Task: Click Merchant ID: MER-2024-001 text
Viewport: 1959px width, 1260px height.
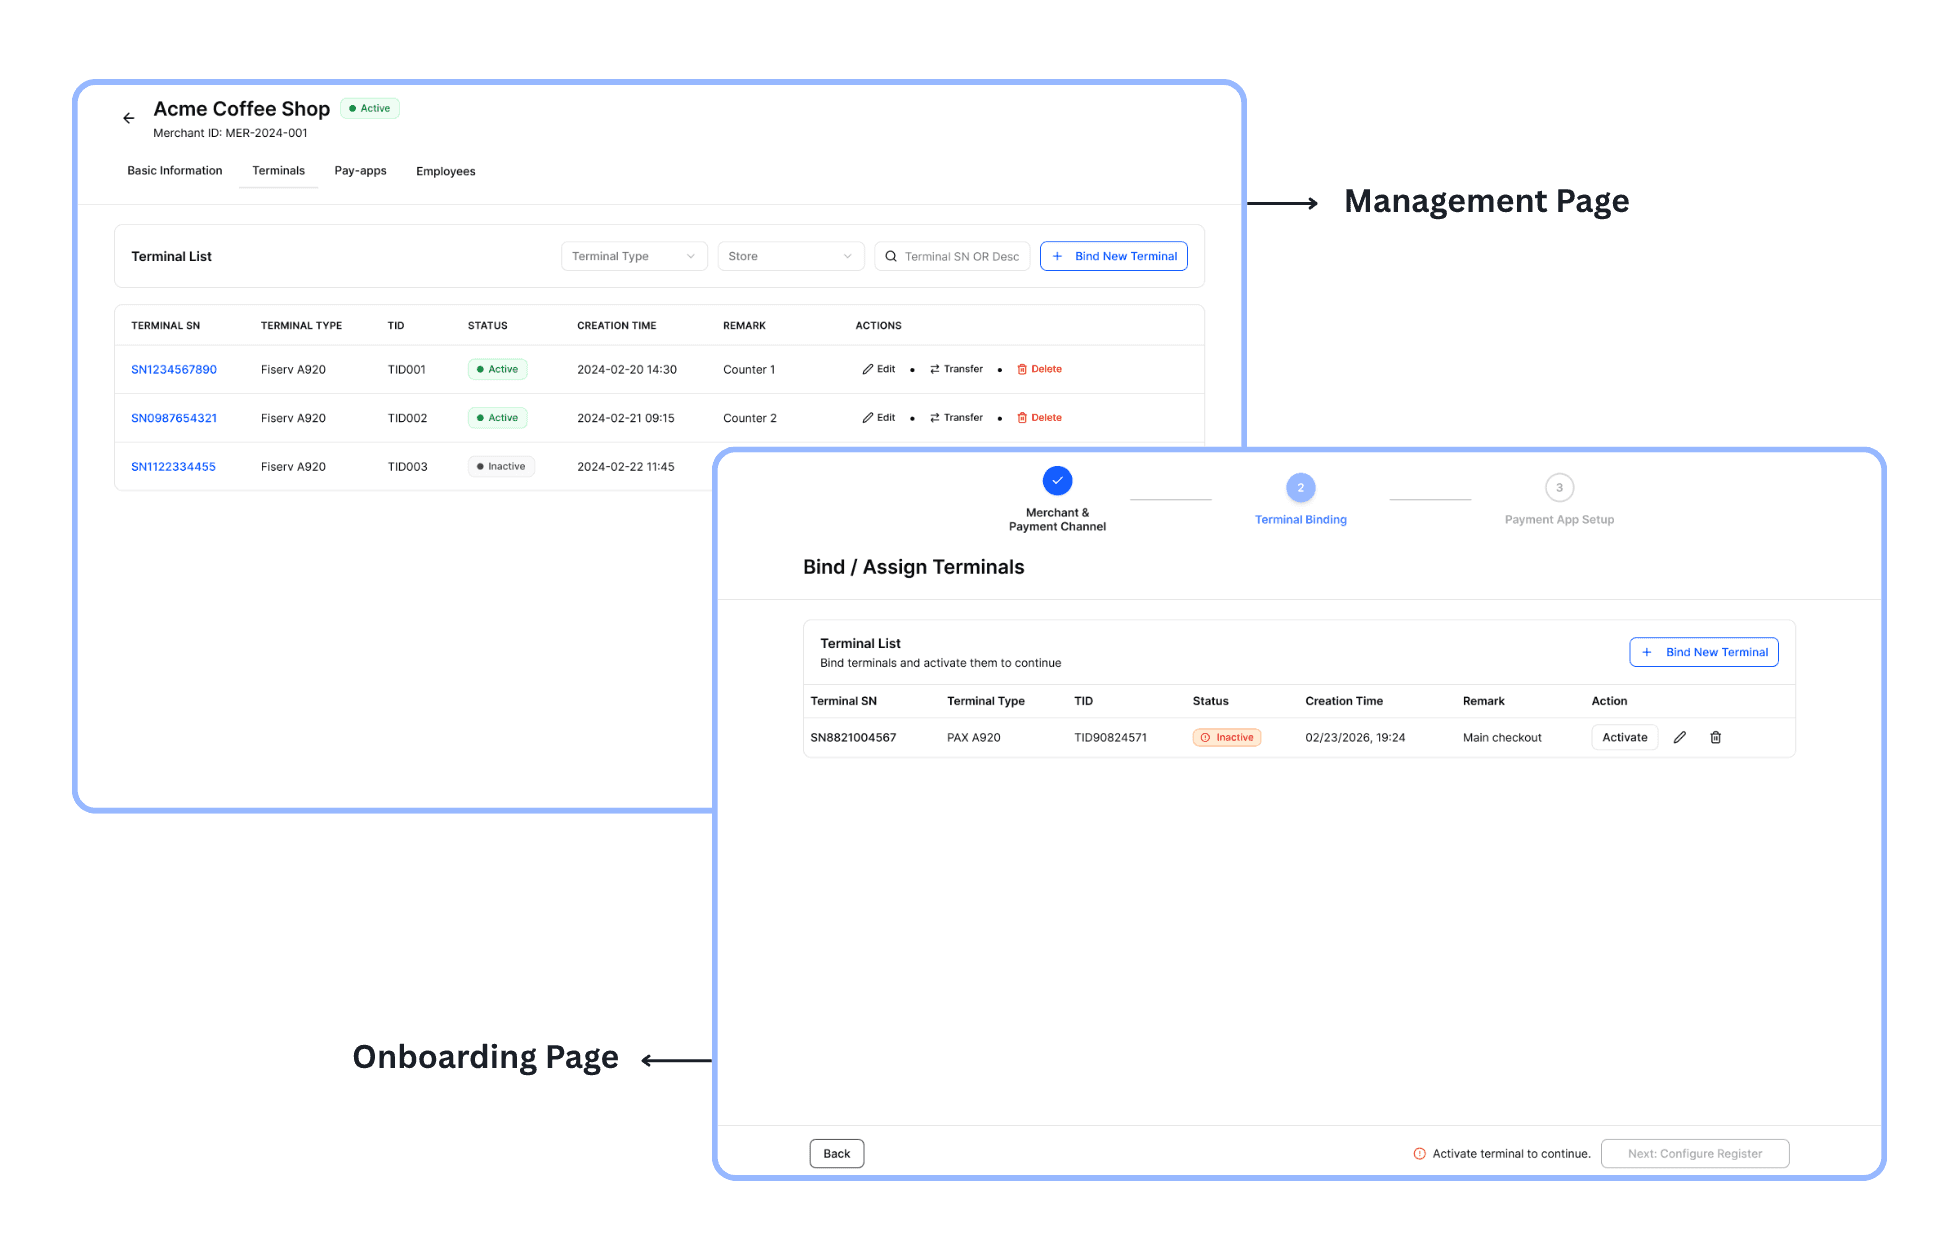Action: click(x=230, y=133)
